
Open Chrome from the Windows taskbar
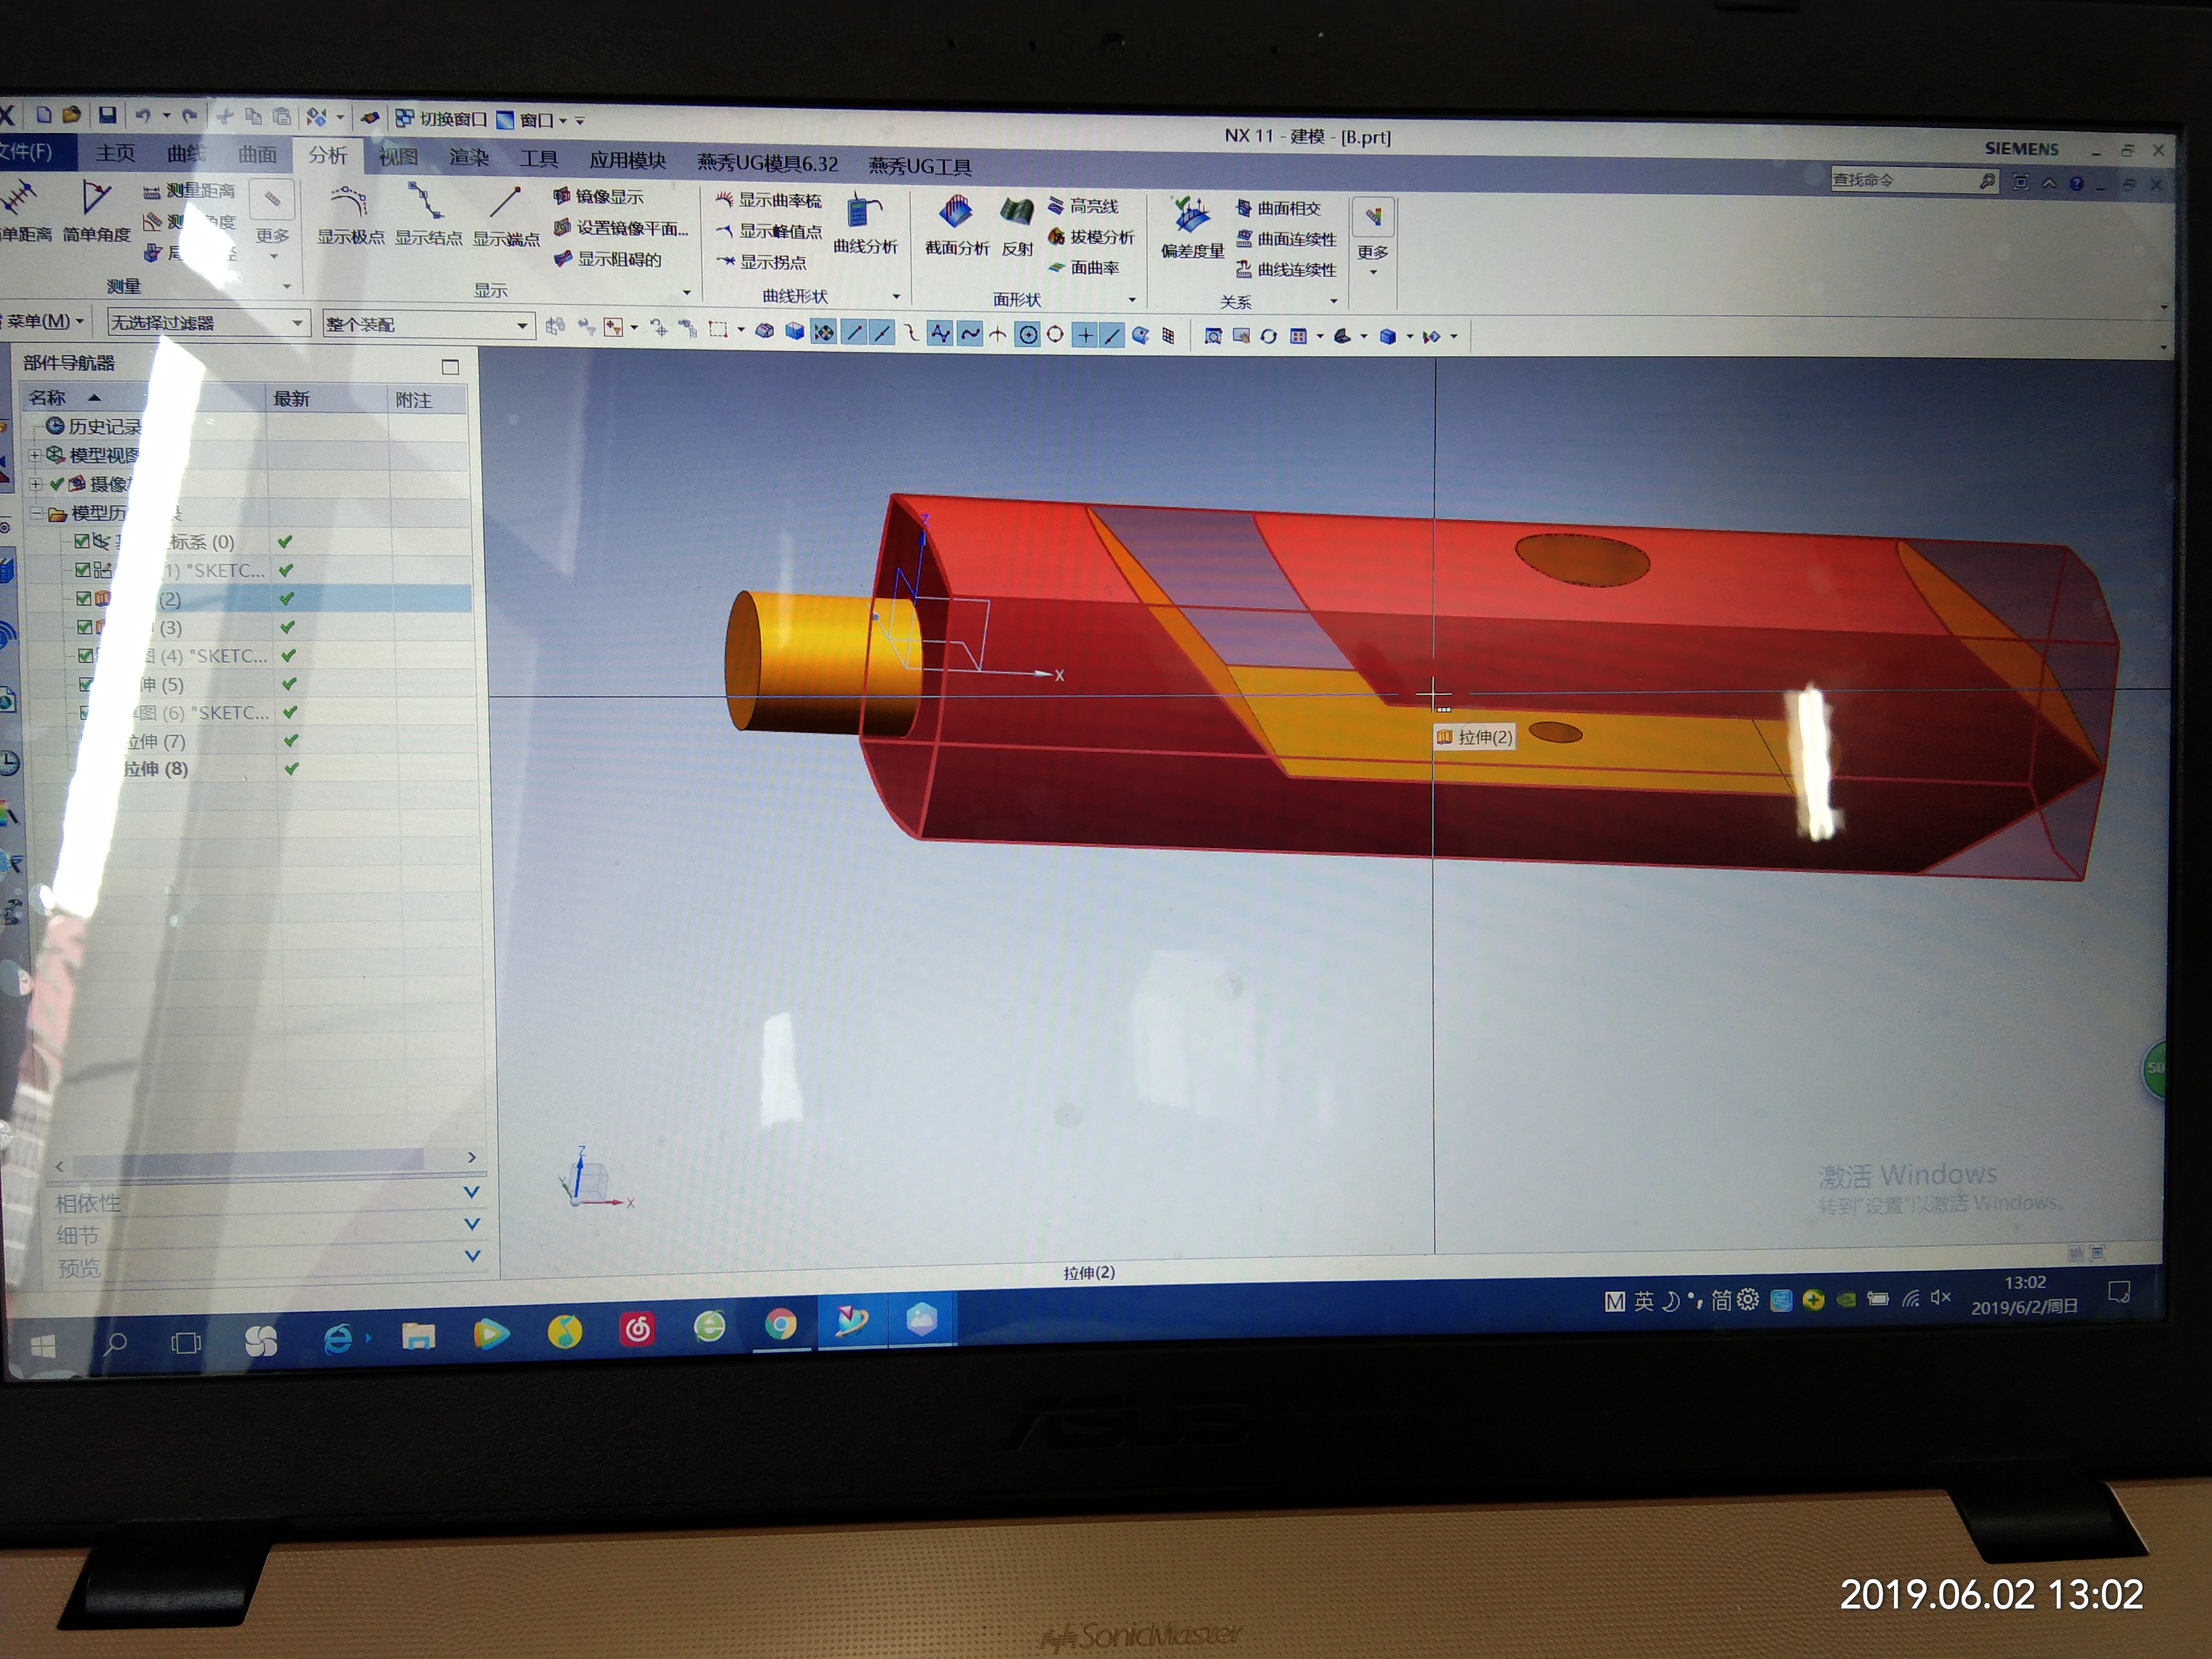(781, 1325)
